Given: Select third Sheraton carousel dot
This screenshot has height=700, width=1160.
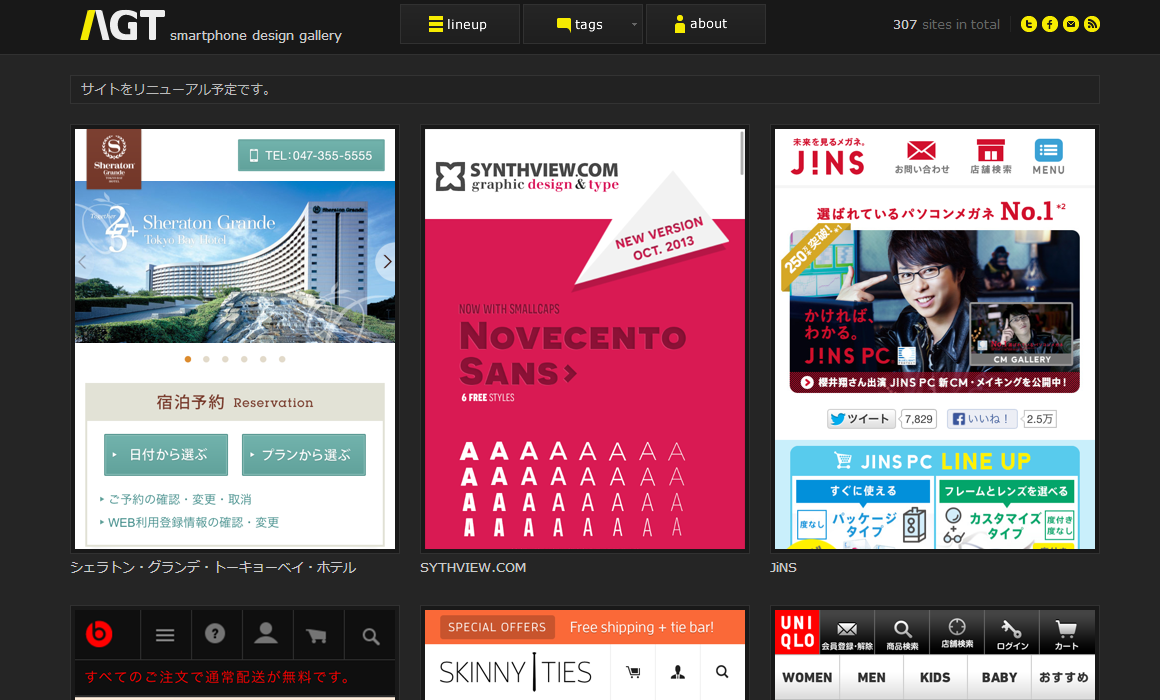Looking at the screenshot, I should point(225,359).
